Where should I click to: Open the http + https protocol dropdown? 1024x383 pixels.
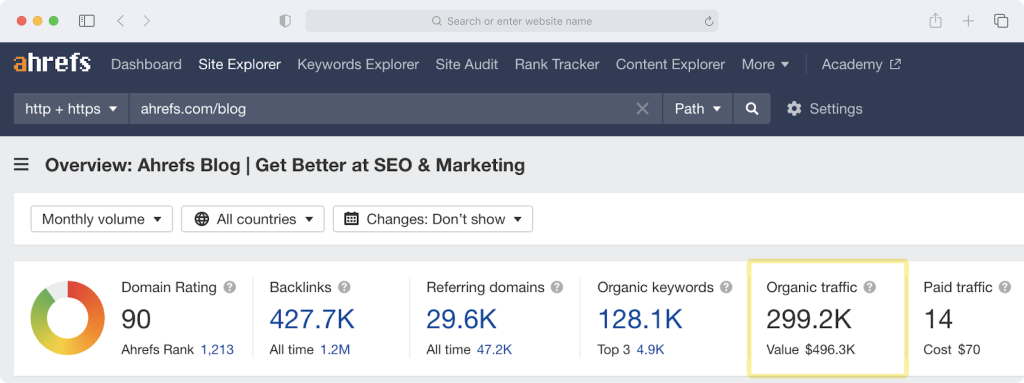click(71, 108)
